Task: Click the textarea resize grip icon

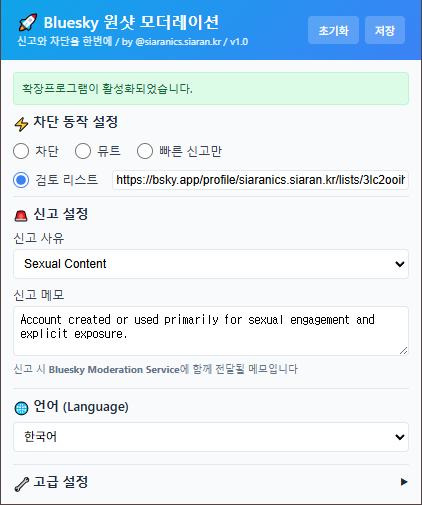Action: [x=403, y=350]
